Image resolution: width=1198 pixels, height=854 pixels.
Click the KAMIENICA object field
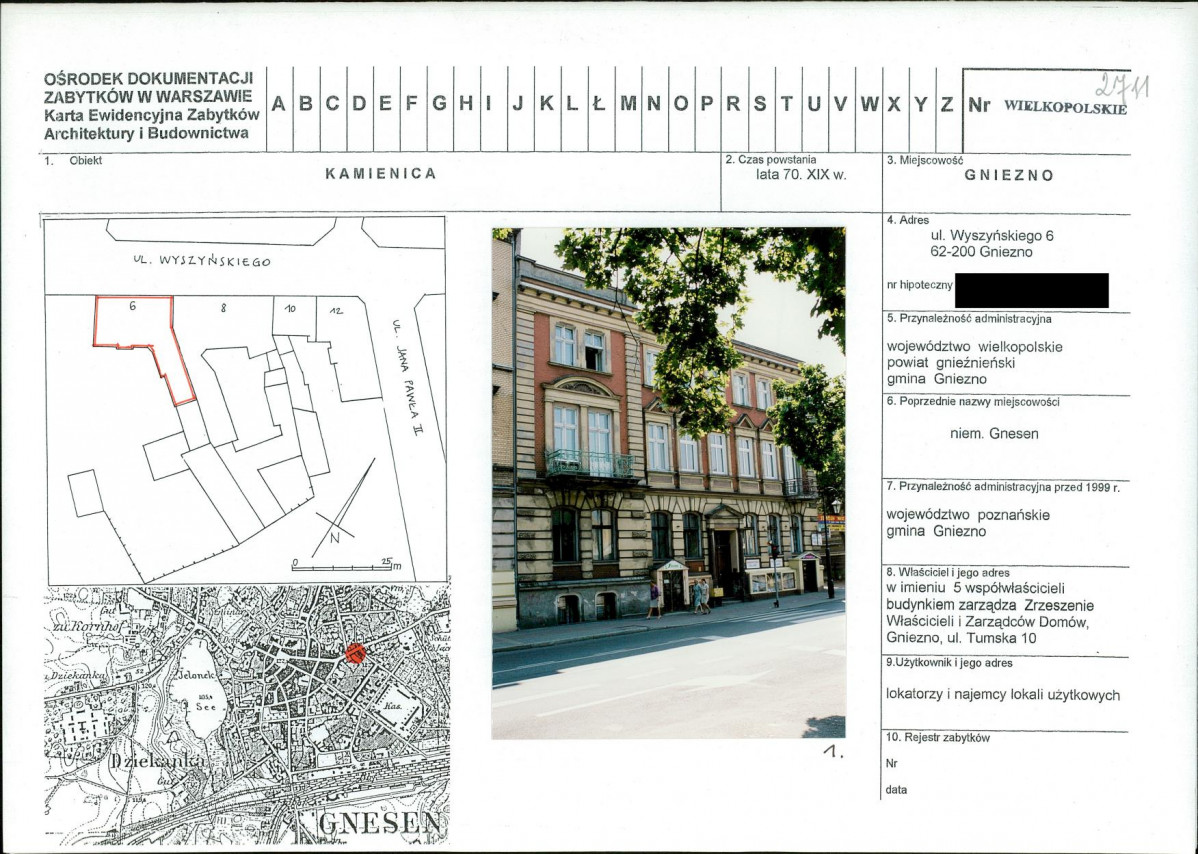click(x=381, y=174)
